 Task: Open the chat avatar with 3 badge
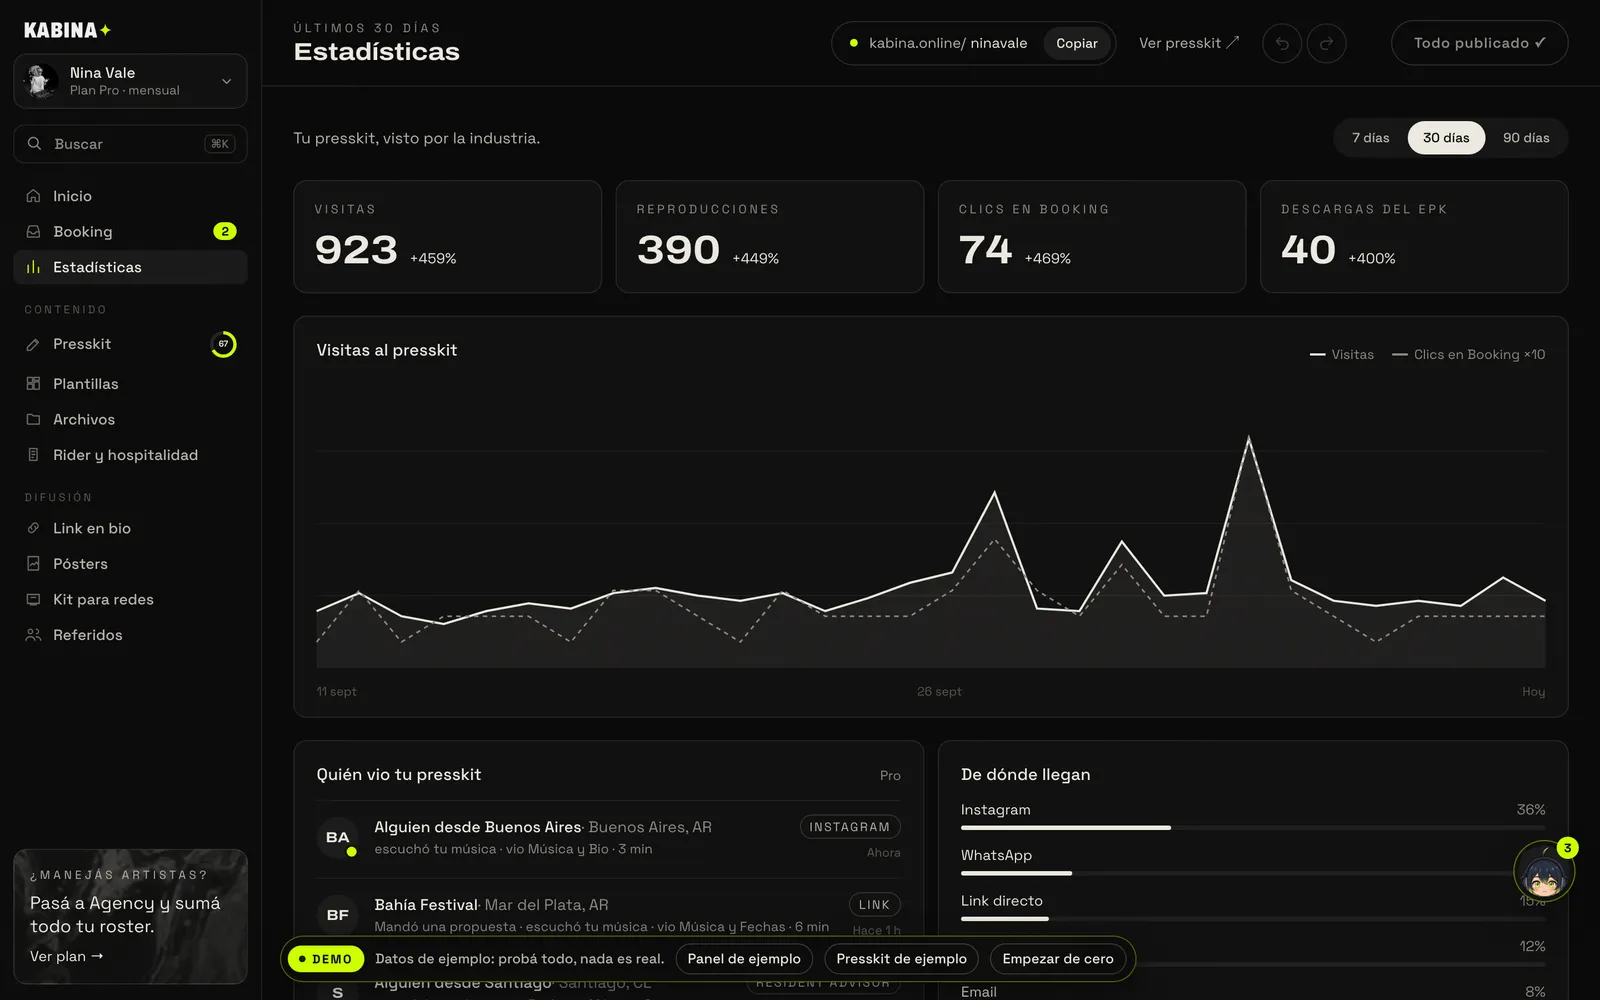pyautogui.click(x=1544, y=872)
